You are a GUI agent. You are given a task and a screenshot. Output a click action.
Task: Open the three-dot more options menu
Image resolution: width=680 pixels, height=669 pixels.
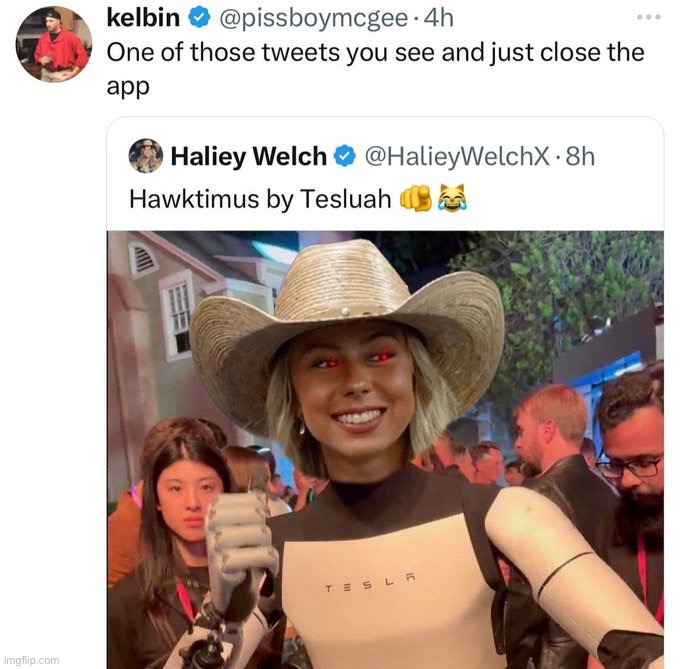coord(649,17)
